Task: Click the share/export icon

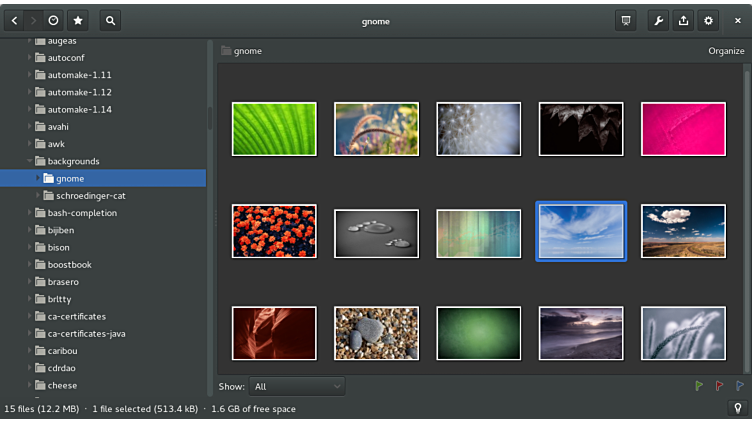Action: (x=683, y=20)
